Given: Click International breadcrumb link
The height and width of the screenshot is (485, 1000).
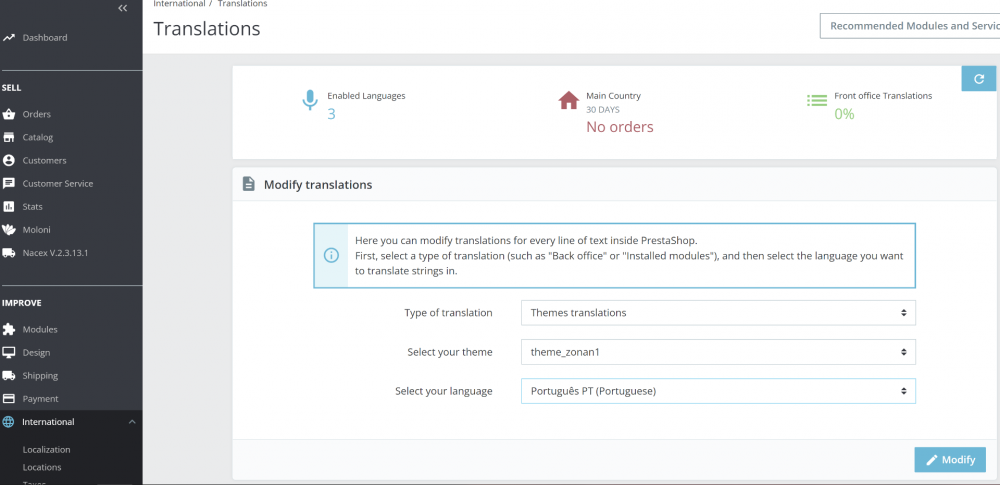Looking at the screenshot, I should [x=179, y=4].
